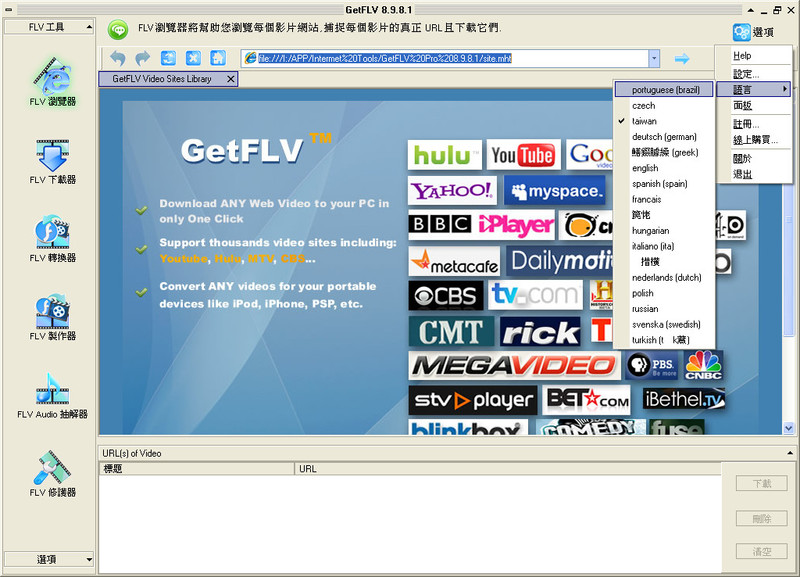800x577 pixels.
Task: Click the go arrow beside address bar
Action: (681, 59)
